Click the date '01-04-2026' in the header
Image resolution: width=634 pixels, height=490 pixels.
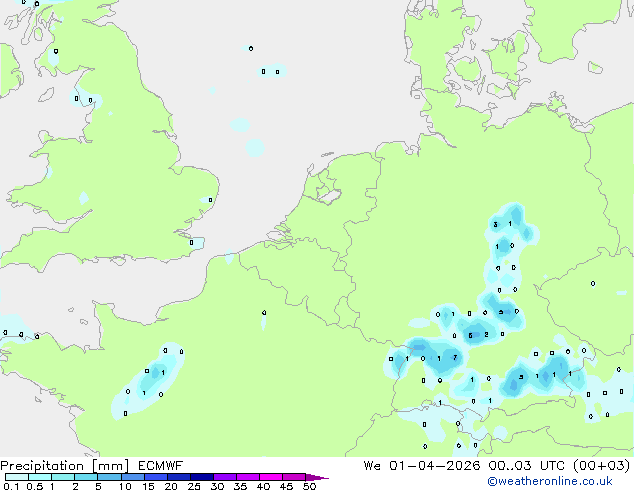[x=435, y=466]
